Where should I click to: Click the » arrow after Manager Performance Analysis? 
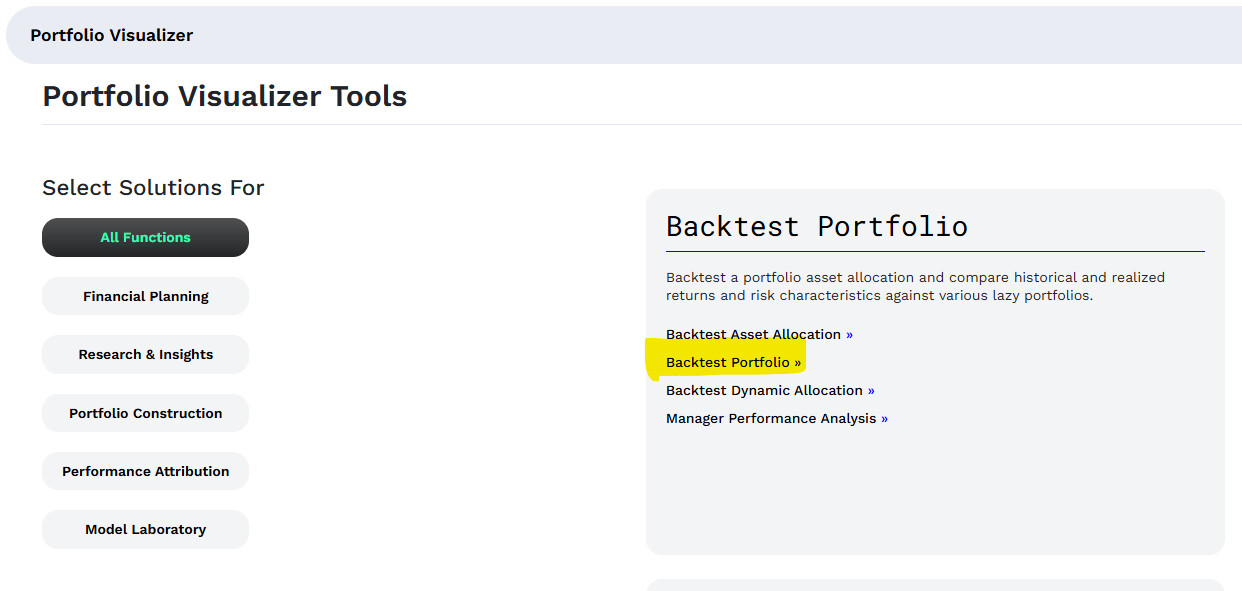click(x=884, y=419)
